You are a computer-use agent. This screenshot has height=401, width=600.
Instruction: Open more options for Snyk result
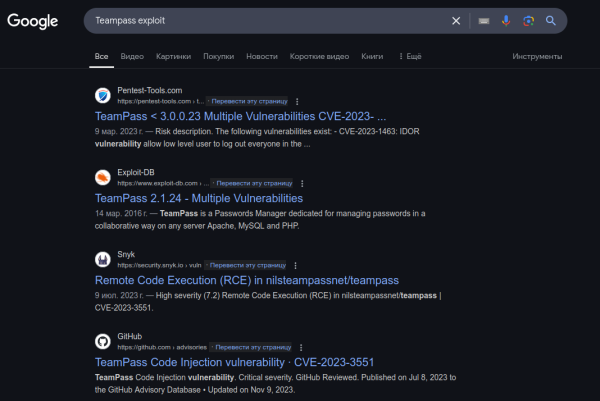point(295,266)
